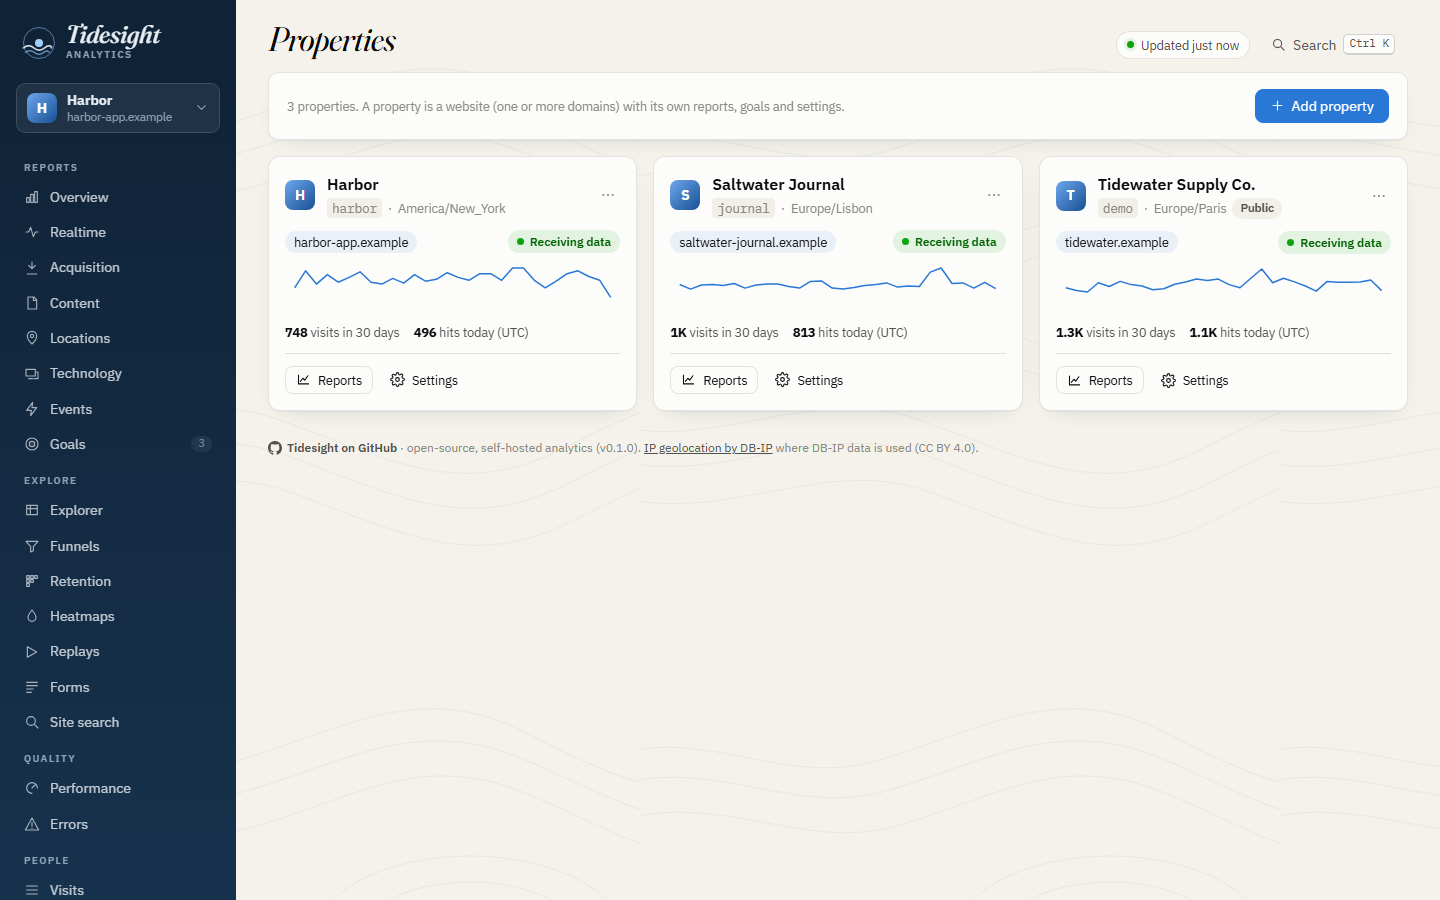Viewport: 1440px width, 900px height.
Task: Click the Technology monitor icon
Action: tap(32, 373)
